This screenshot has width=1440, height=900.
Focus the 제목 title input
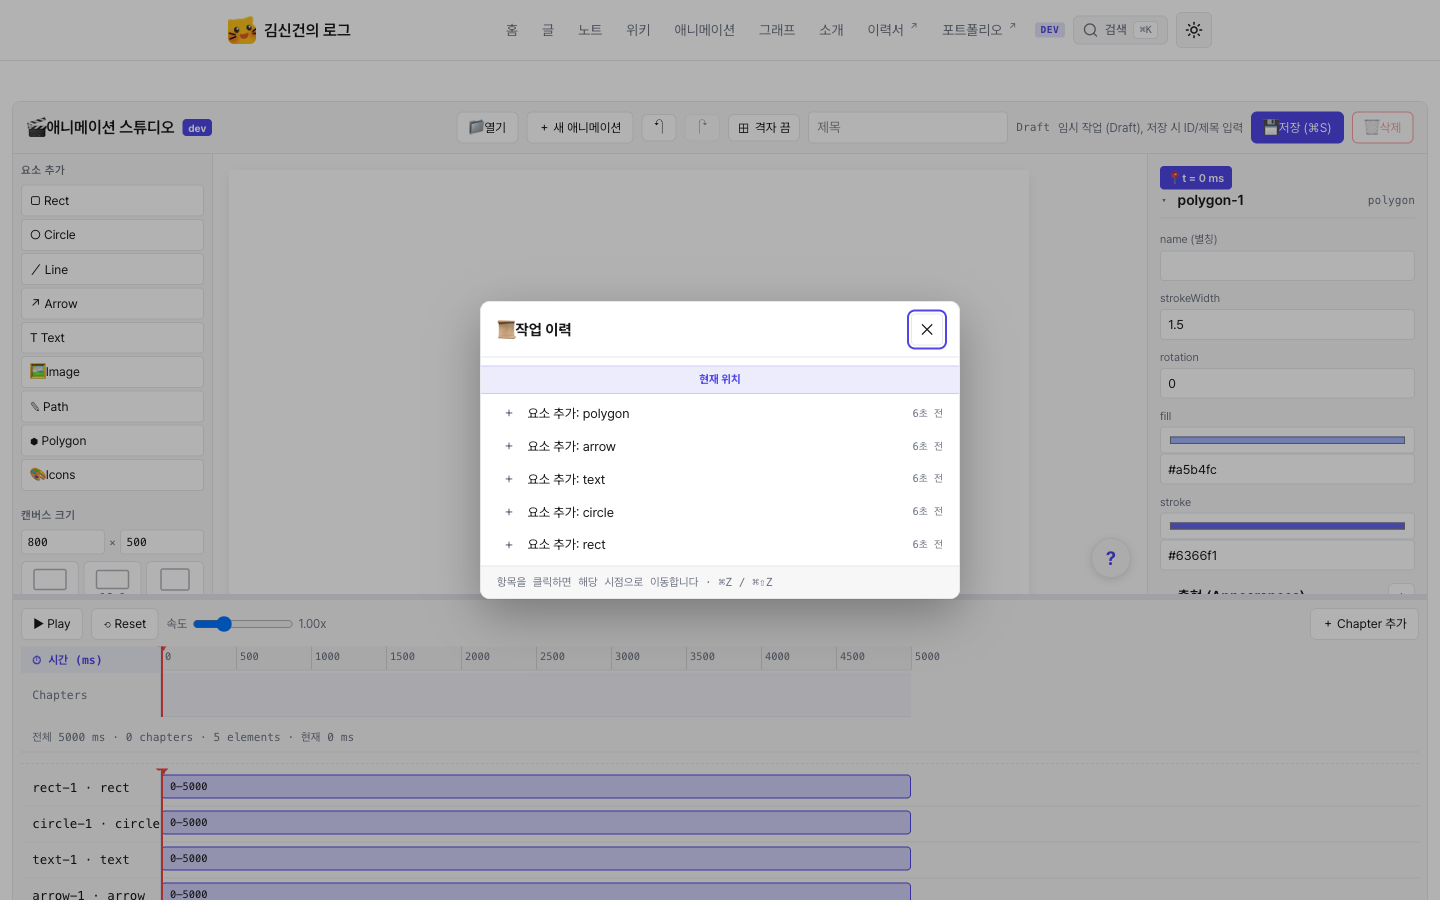tap(907, 127)
